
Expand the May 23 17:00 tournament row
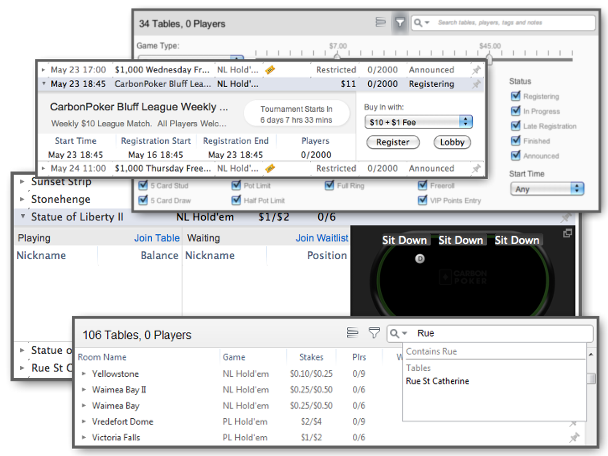(x=43, y=70)
